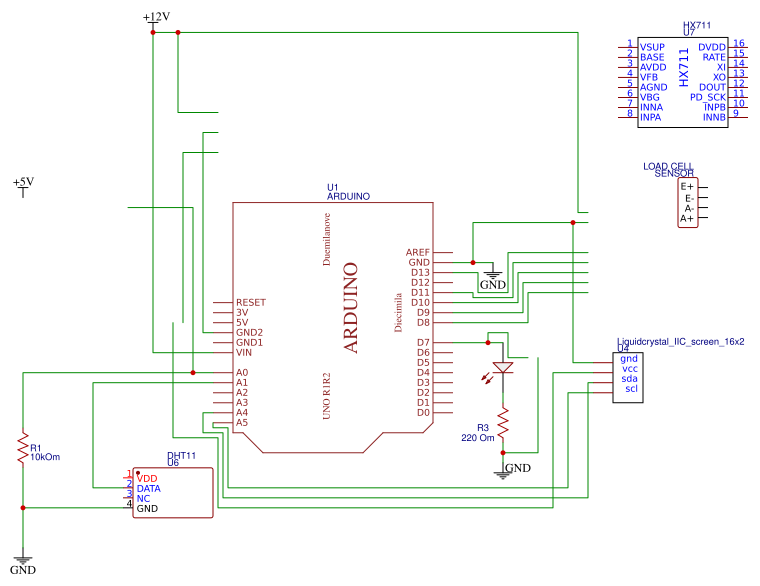
Task: Click the Arduino 'A0' pin label
Action: 242,373
